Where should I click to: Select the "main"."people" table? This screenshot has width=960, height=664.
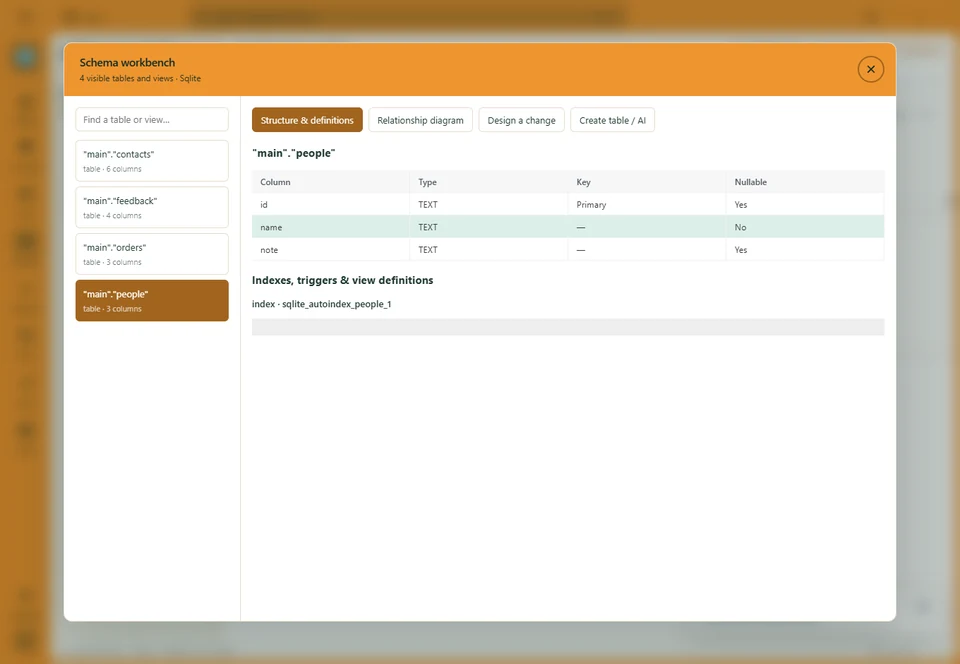pos(152,300)
